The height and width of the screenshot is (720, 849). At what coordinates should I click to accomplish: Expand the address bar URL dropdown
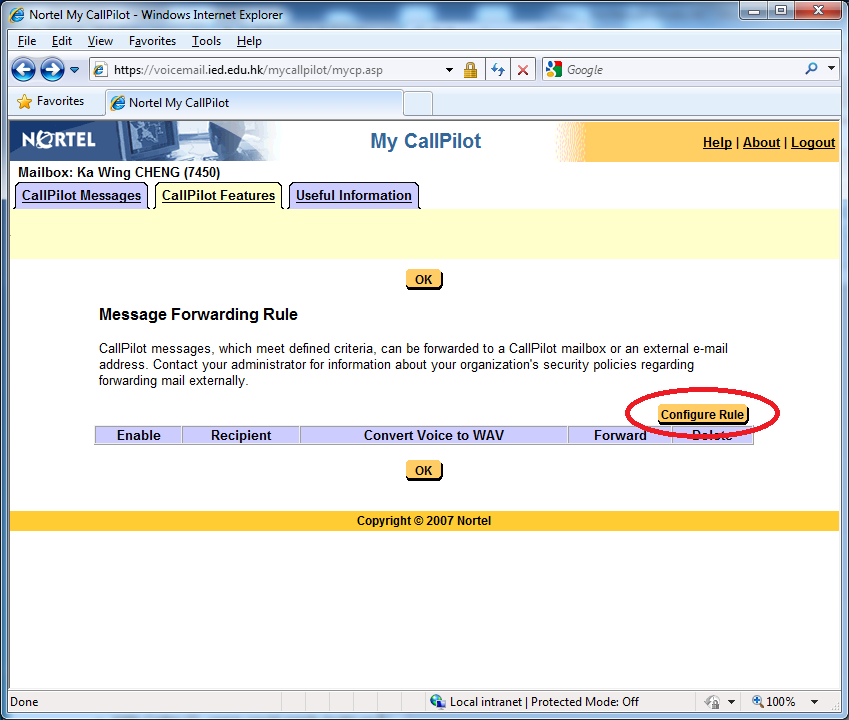pos(449,70)
